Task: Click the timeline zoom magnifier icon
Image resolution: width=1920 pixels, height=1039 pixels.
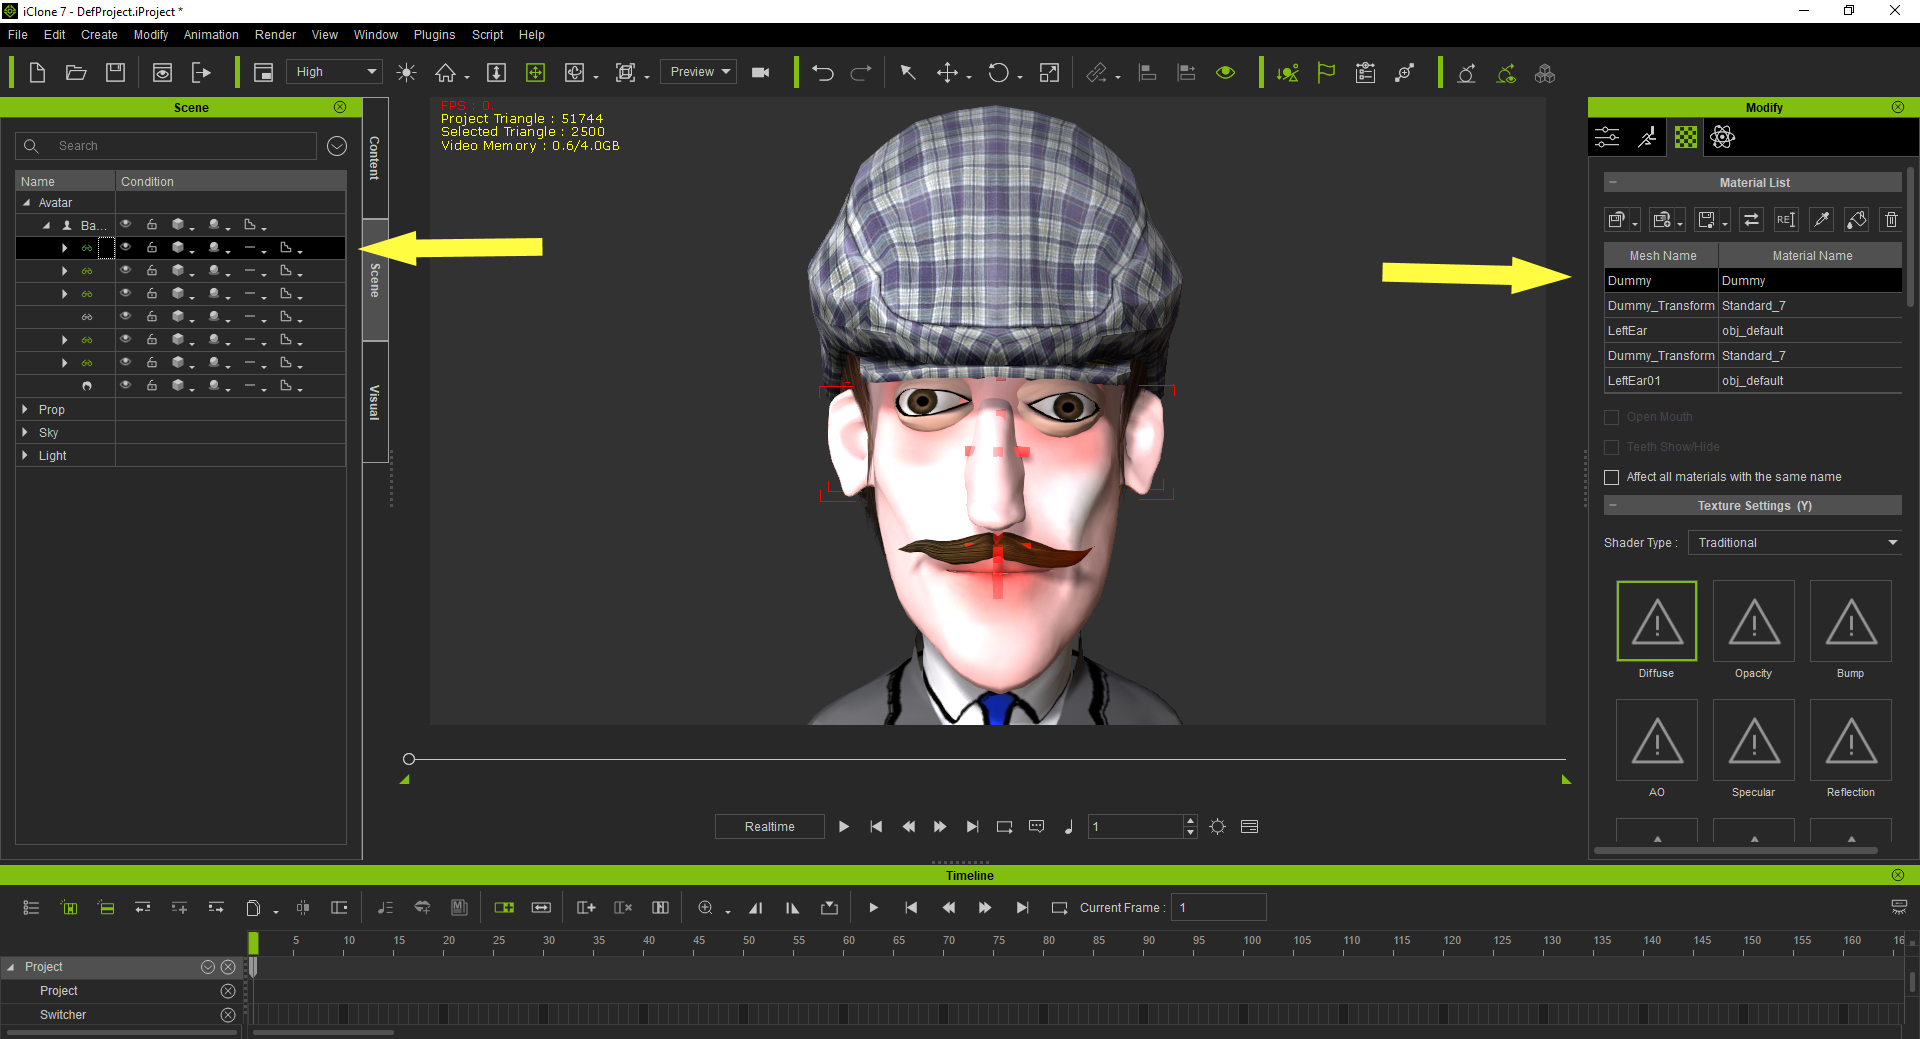Action: [705, 908]
